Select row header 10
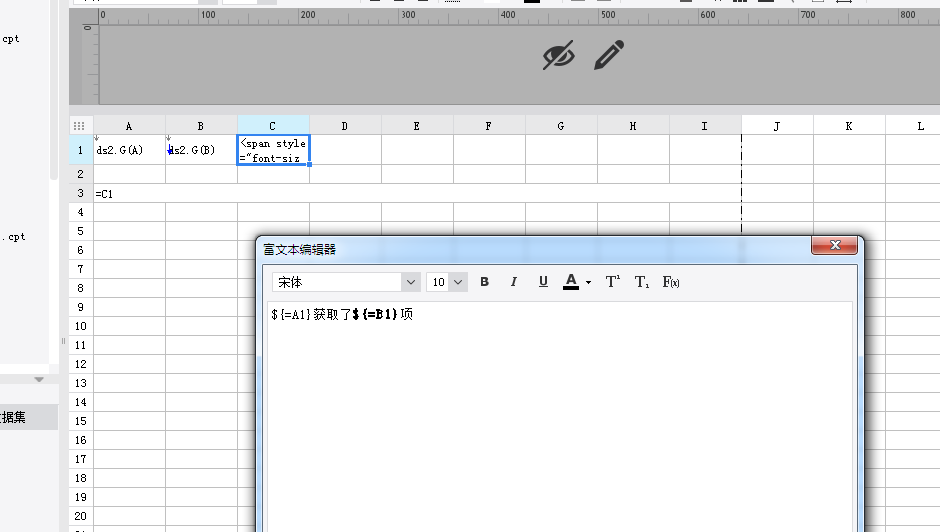The height and width of the screenshot is (532, 940). point(80,326)
